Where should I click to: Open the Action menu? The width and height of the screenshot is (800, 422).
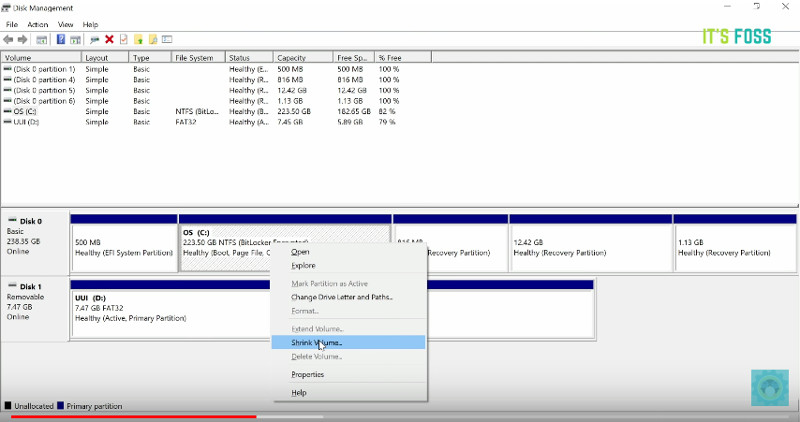click(x=38, y=24)
